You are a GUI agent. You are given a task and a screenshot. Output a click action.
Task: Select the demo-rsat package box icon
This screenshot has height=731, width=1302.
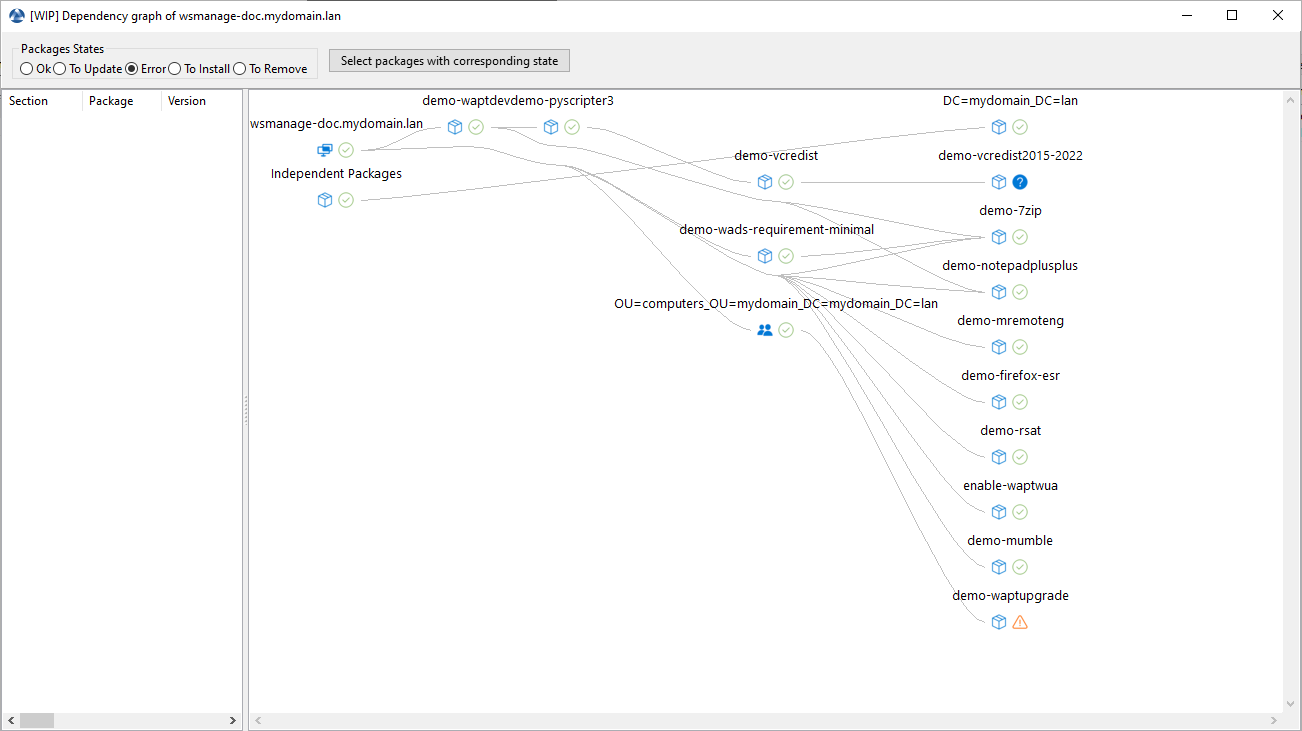(998, 457)
